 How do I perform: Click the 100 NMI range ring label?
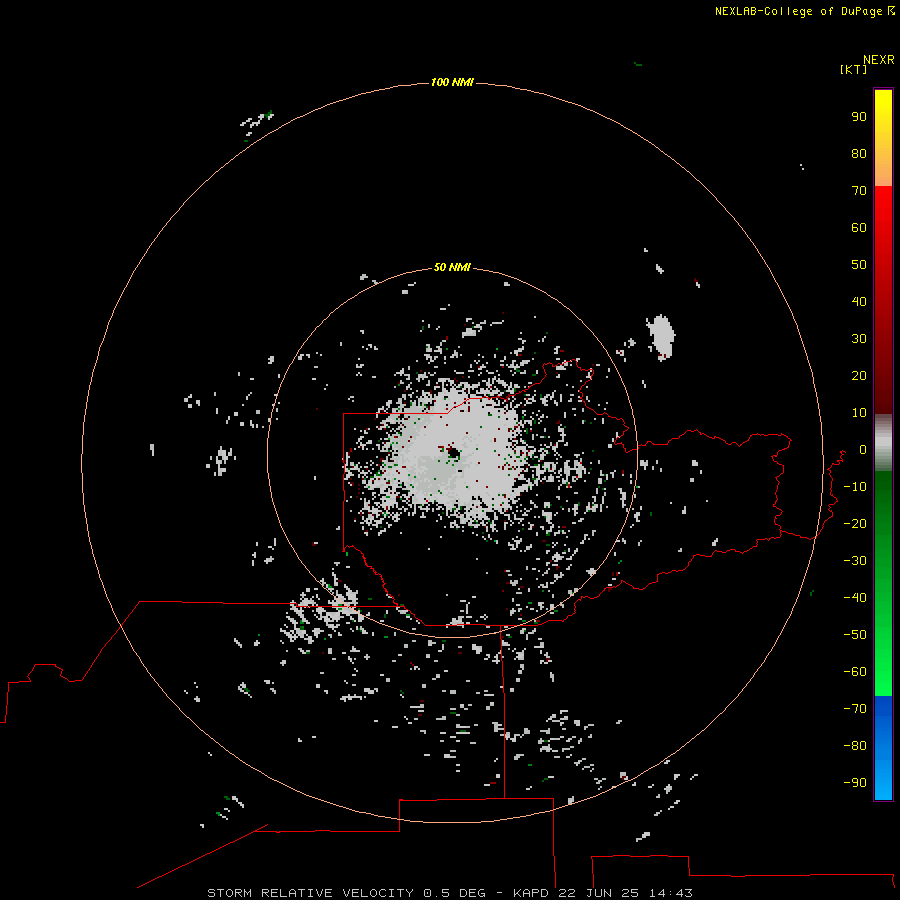[x=452, y=82]
